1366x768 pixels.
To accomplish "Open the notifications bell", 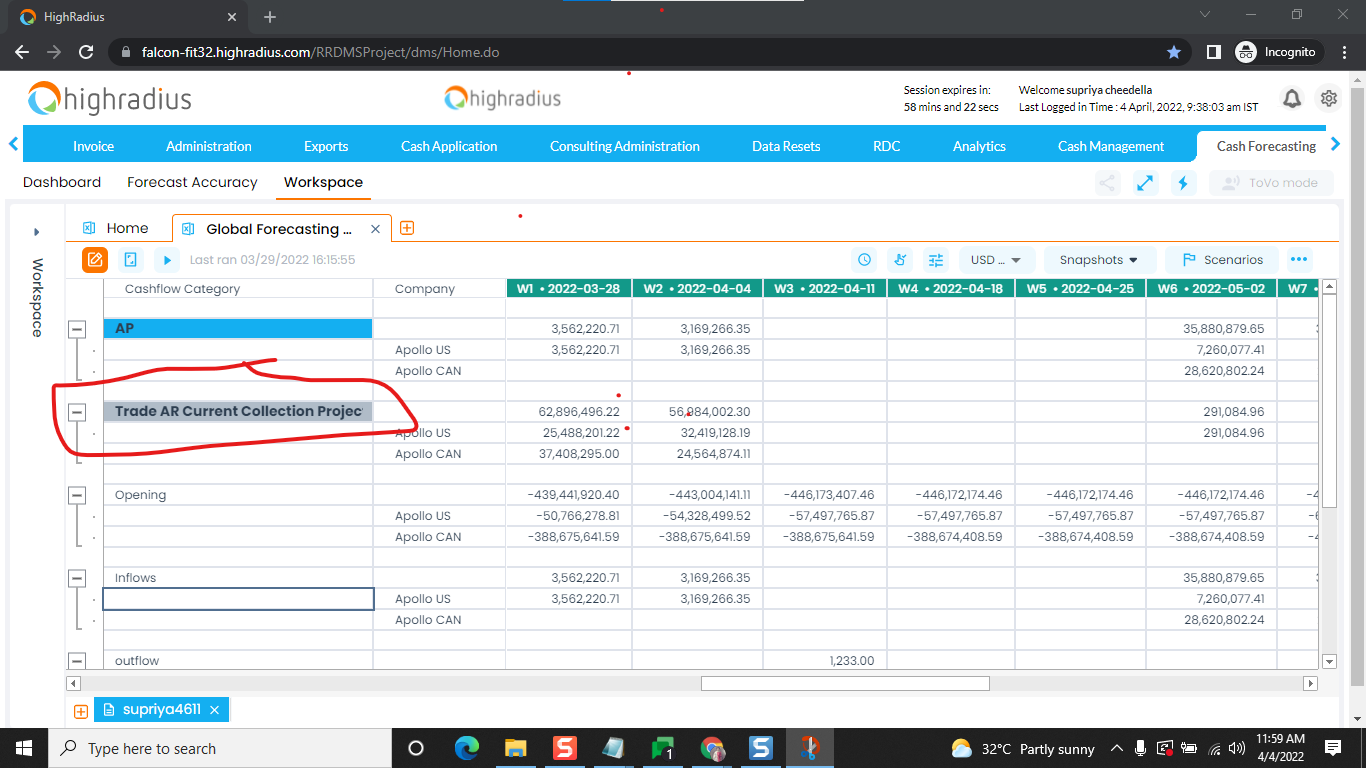I will [x=1292, y=98].
